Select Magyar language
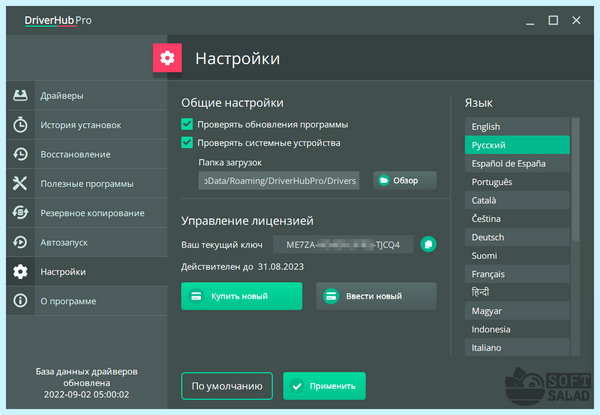The height and width of the screenshot is (415, 600). 517,311
